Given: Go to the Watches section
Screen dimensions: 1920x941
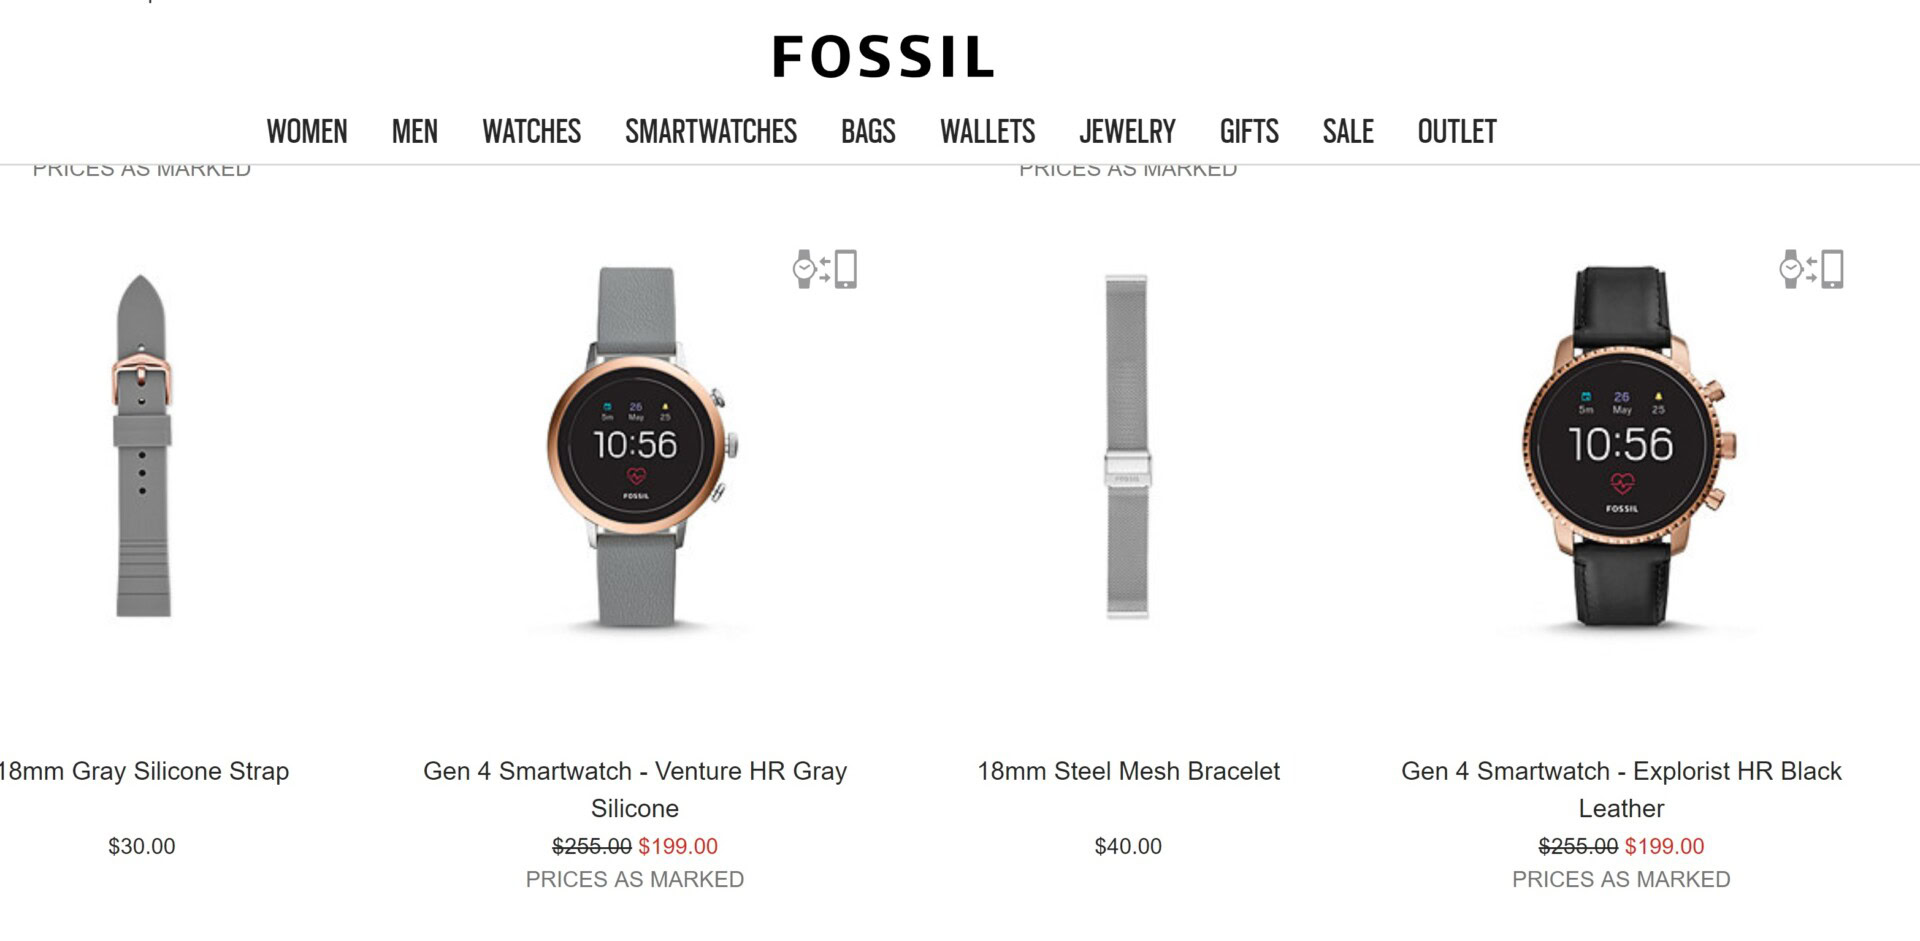Looking at the screenshot, I should click(531, 131).
